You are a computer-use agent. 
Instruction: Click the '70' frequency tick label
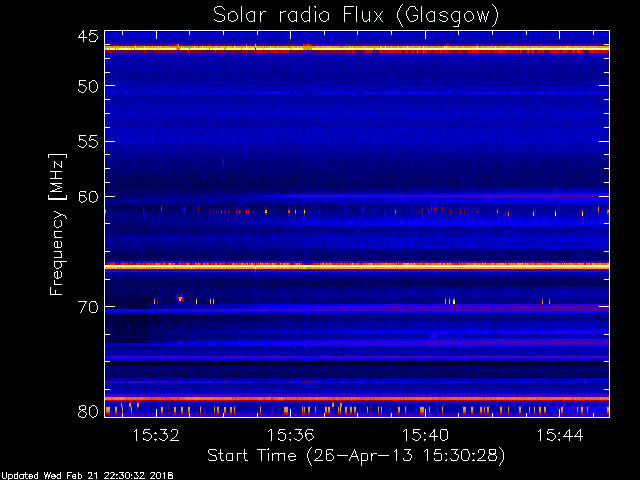(x=88, y=307)
